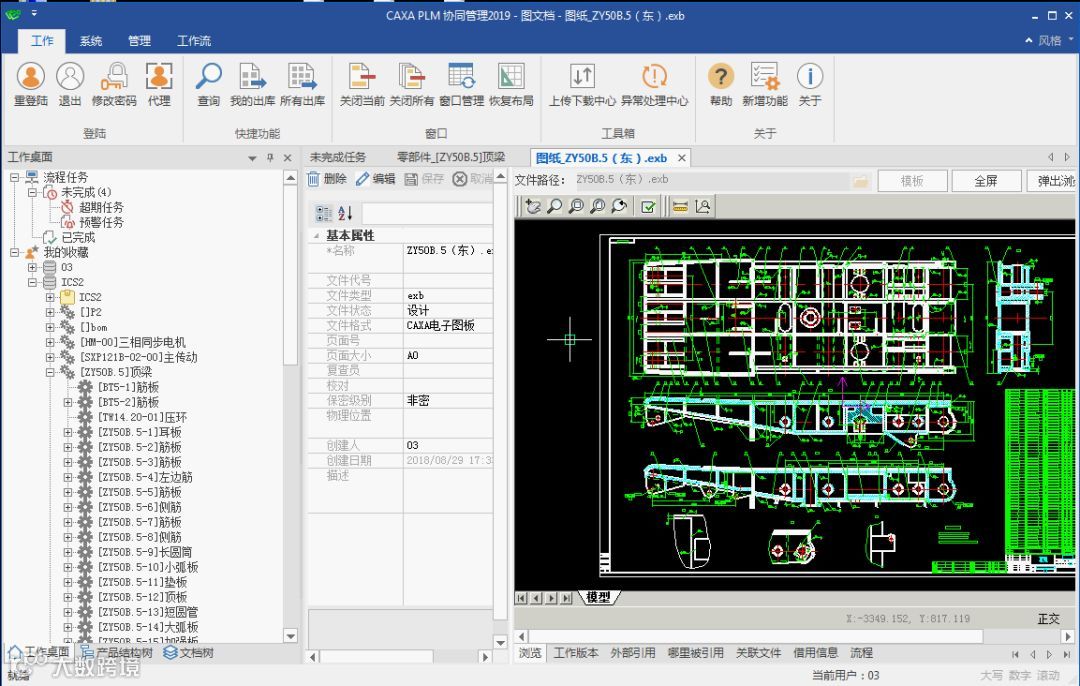This screenshot has width=1080, height=686.
Task: Switch to 哪里被引用 bottom tab
Action: tap(695, 653)
